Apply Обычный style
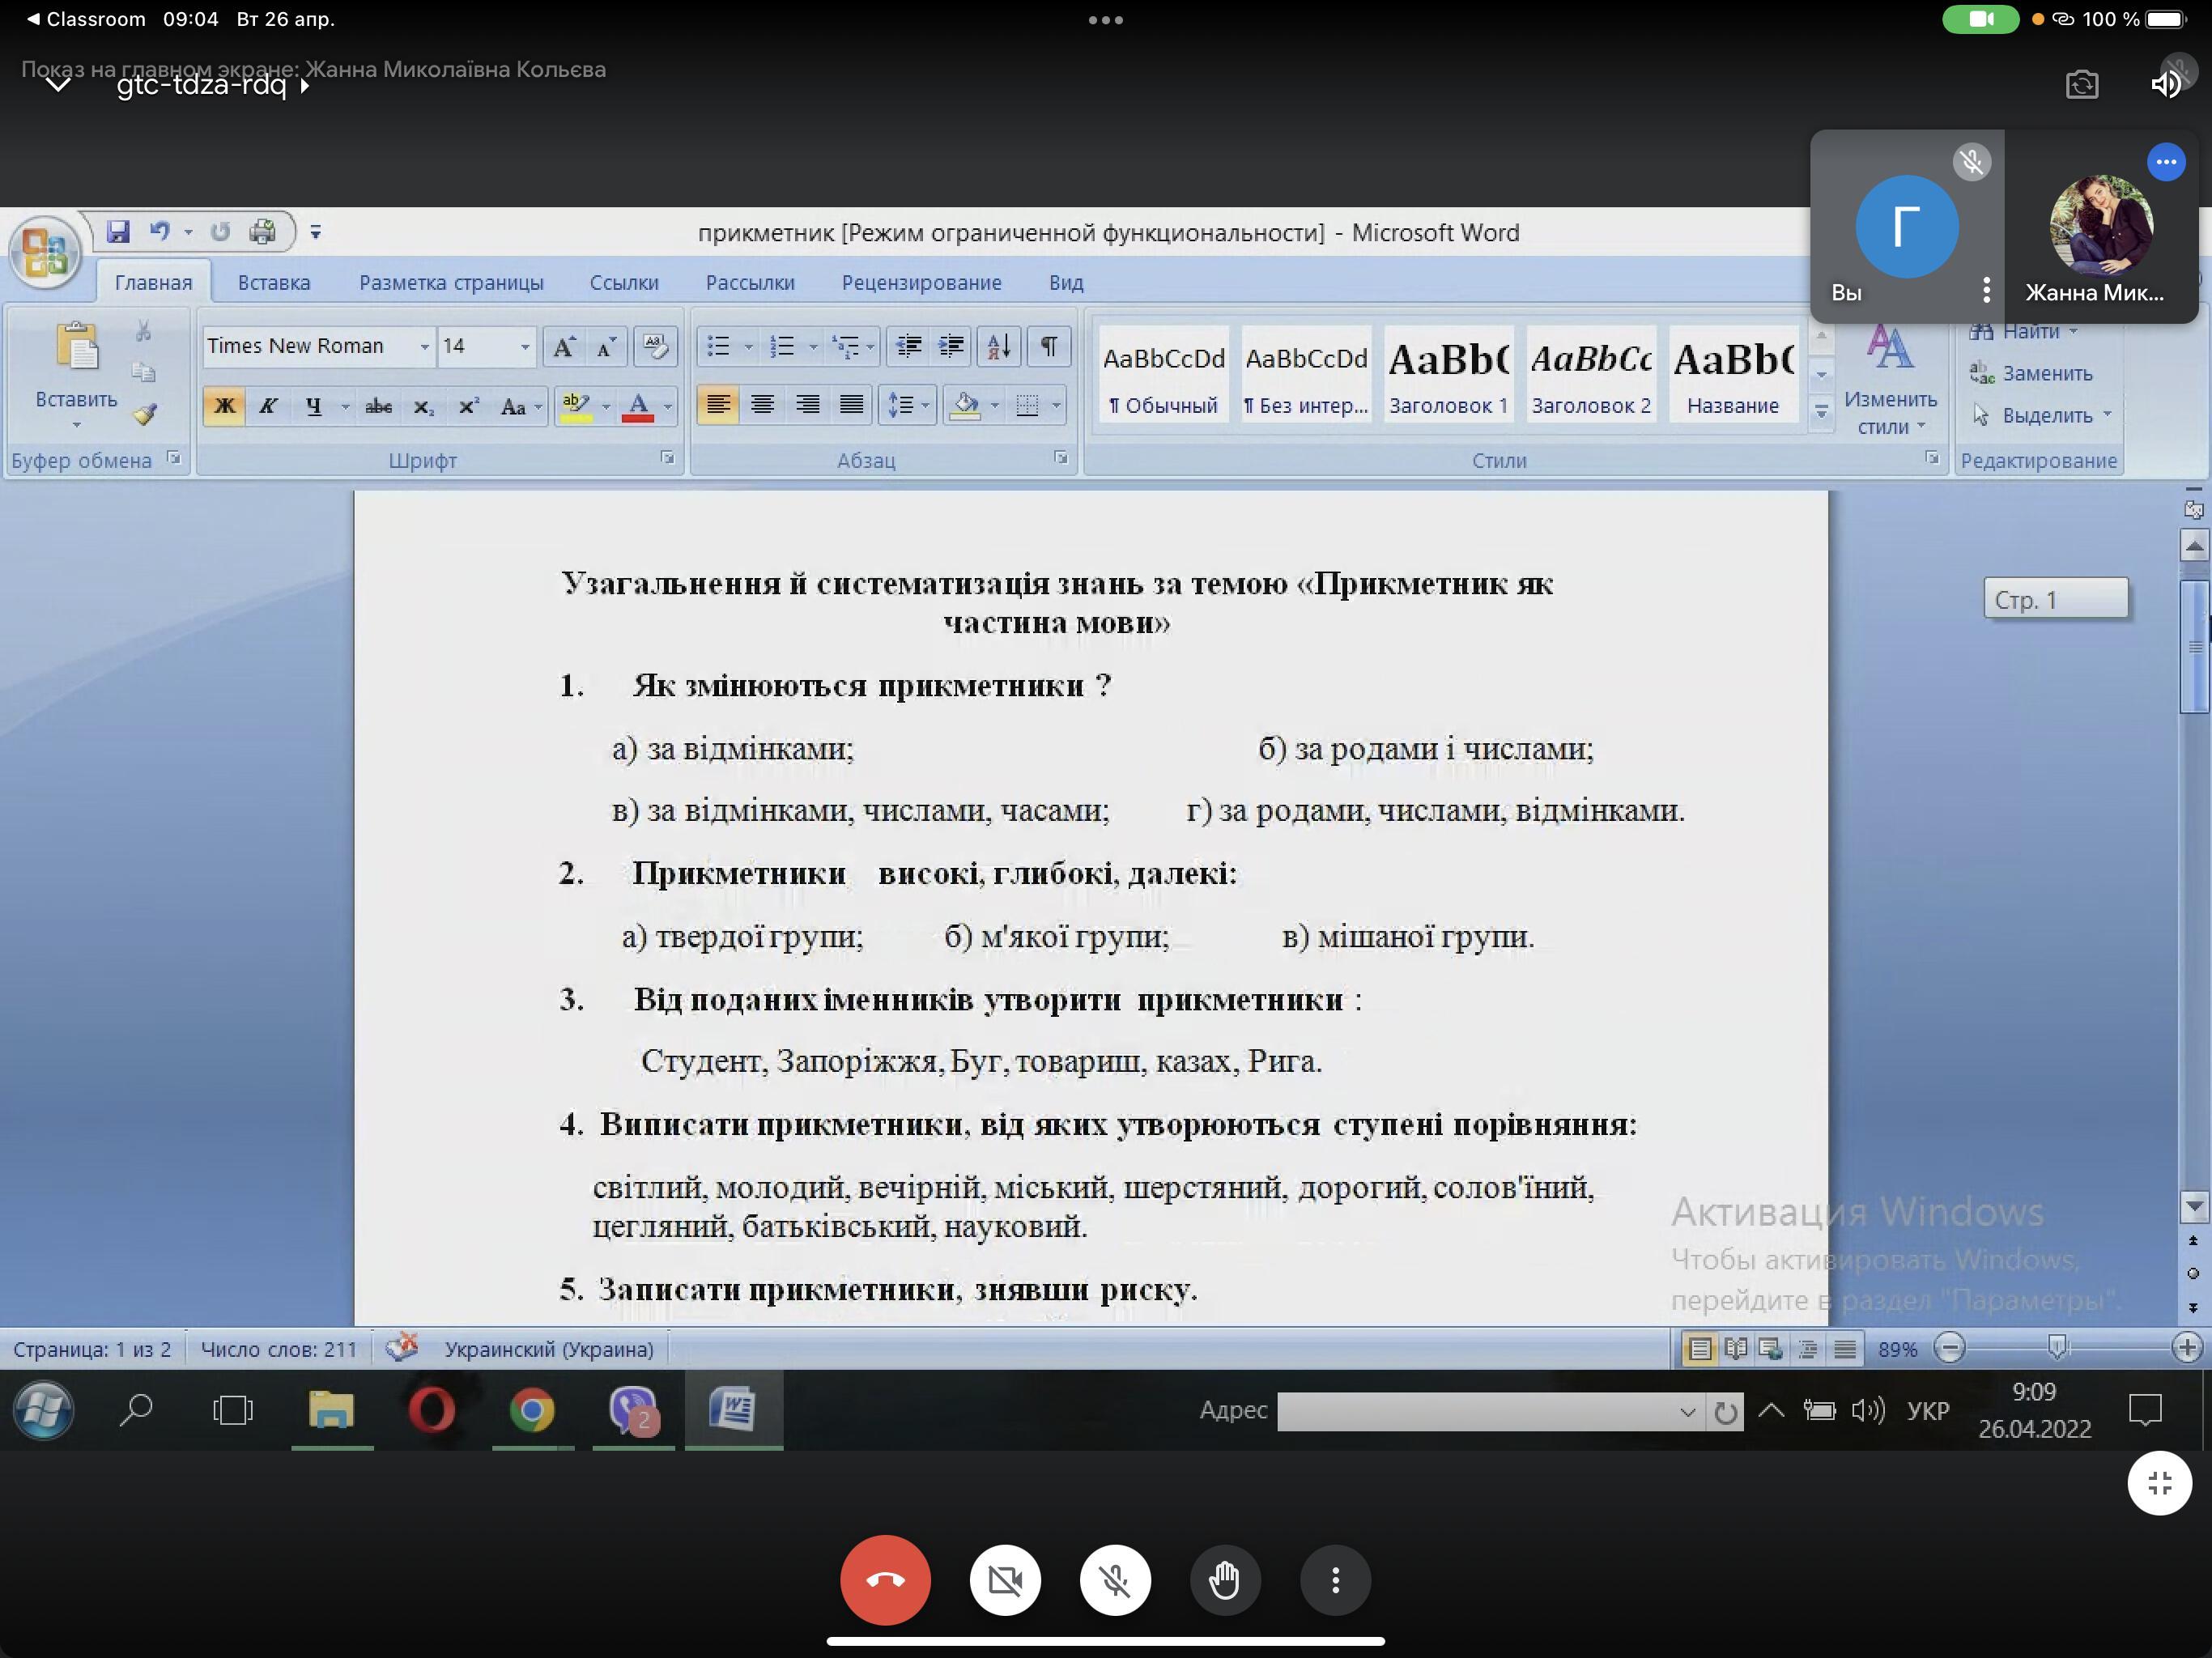The image size is (2212, 1658). coord(1163,374)
